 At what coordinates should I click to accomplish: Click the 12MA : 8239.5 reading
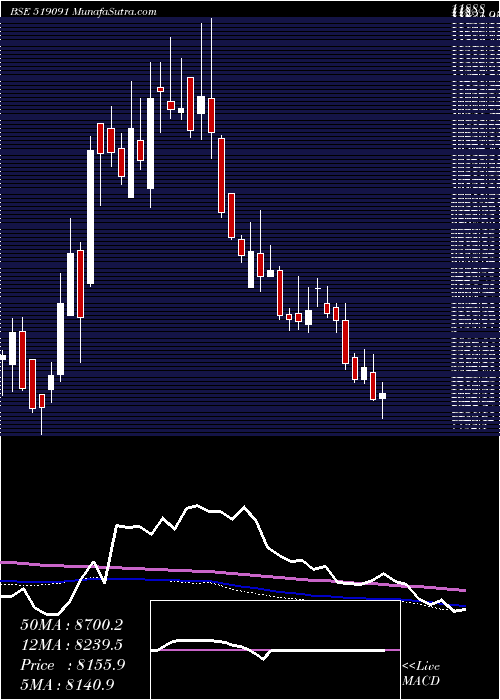click(72, 645)
